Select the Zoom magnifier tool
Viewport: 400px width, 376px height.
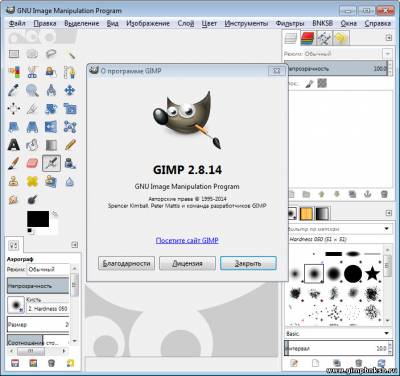click(x=32, y=90)
